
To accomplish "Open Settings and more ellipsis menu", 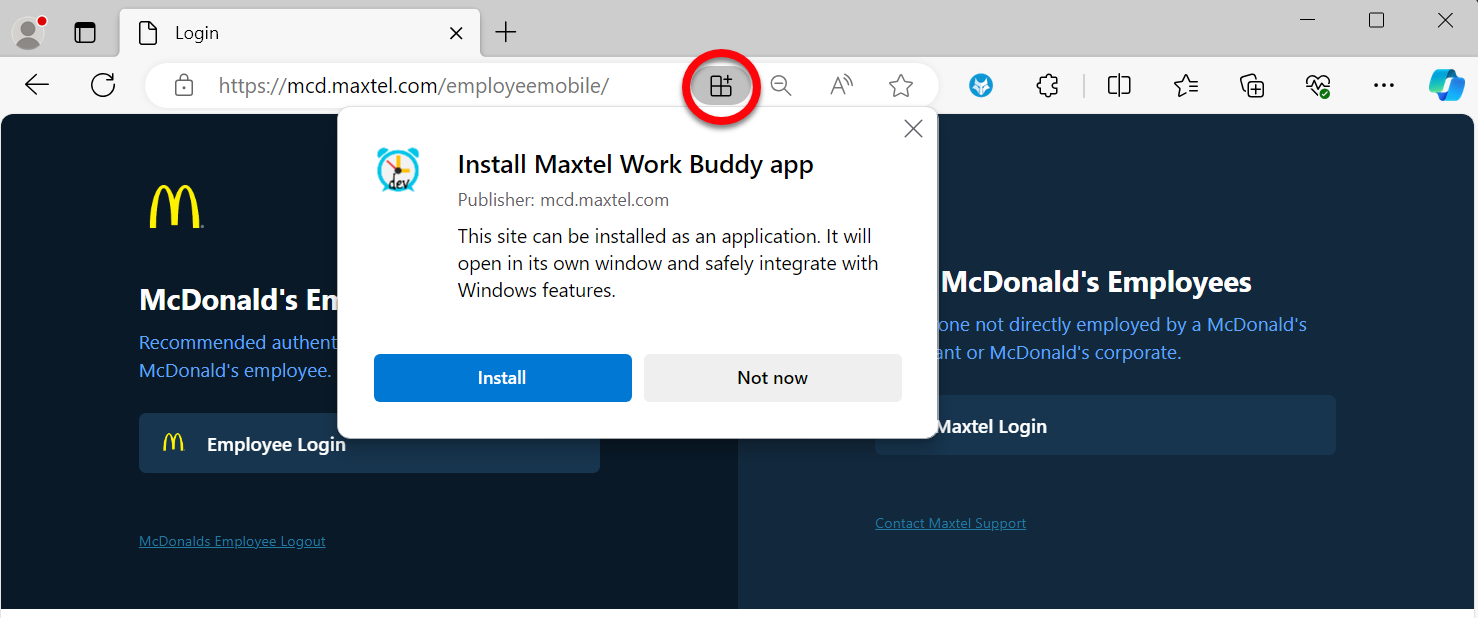I will 1384,86.
